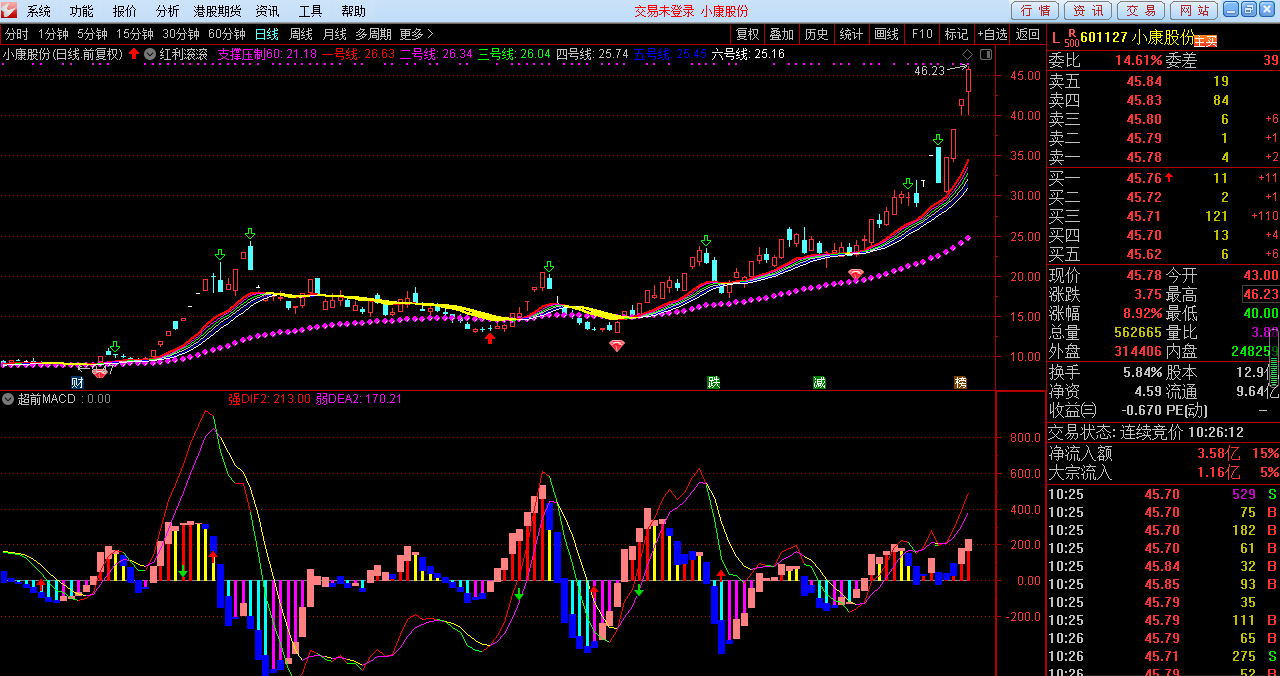The width and height of the screenshot is (1280, 676).
Task: Click the red up arrow signal near 13.00
Action: point(490,338)
